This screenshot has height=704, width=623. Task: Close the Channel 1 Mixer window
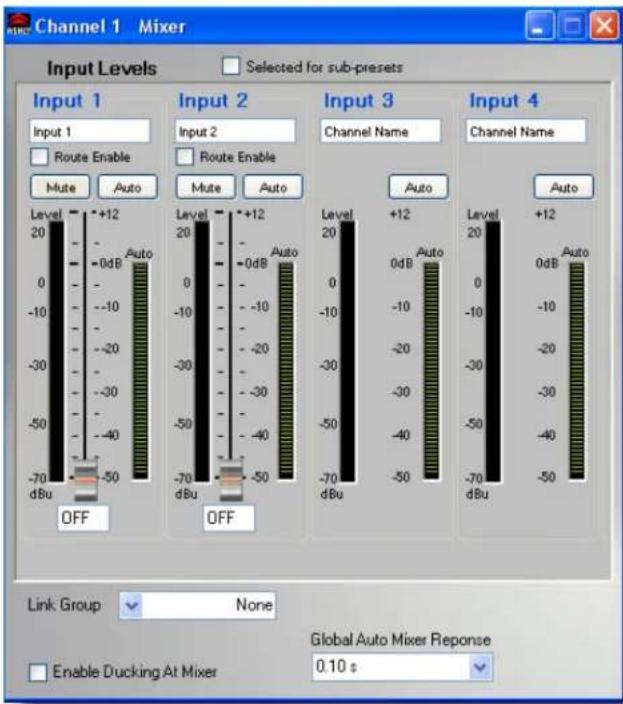click(x=604, y=26)
